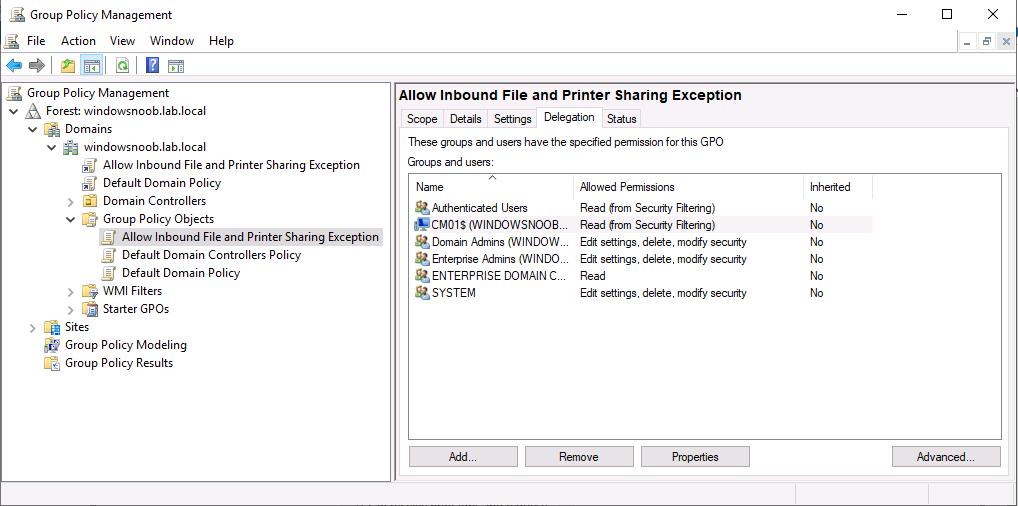Click the Group Policy Objects folder icon
Image resolution: width=1018 pixels, height=506 pixels.
pos(90,219)
